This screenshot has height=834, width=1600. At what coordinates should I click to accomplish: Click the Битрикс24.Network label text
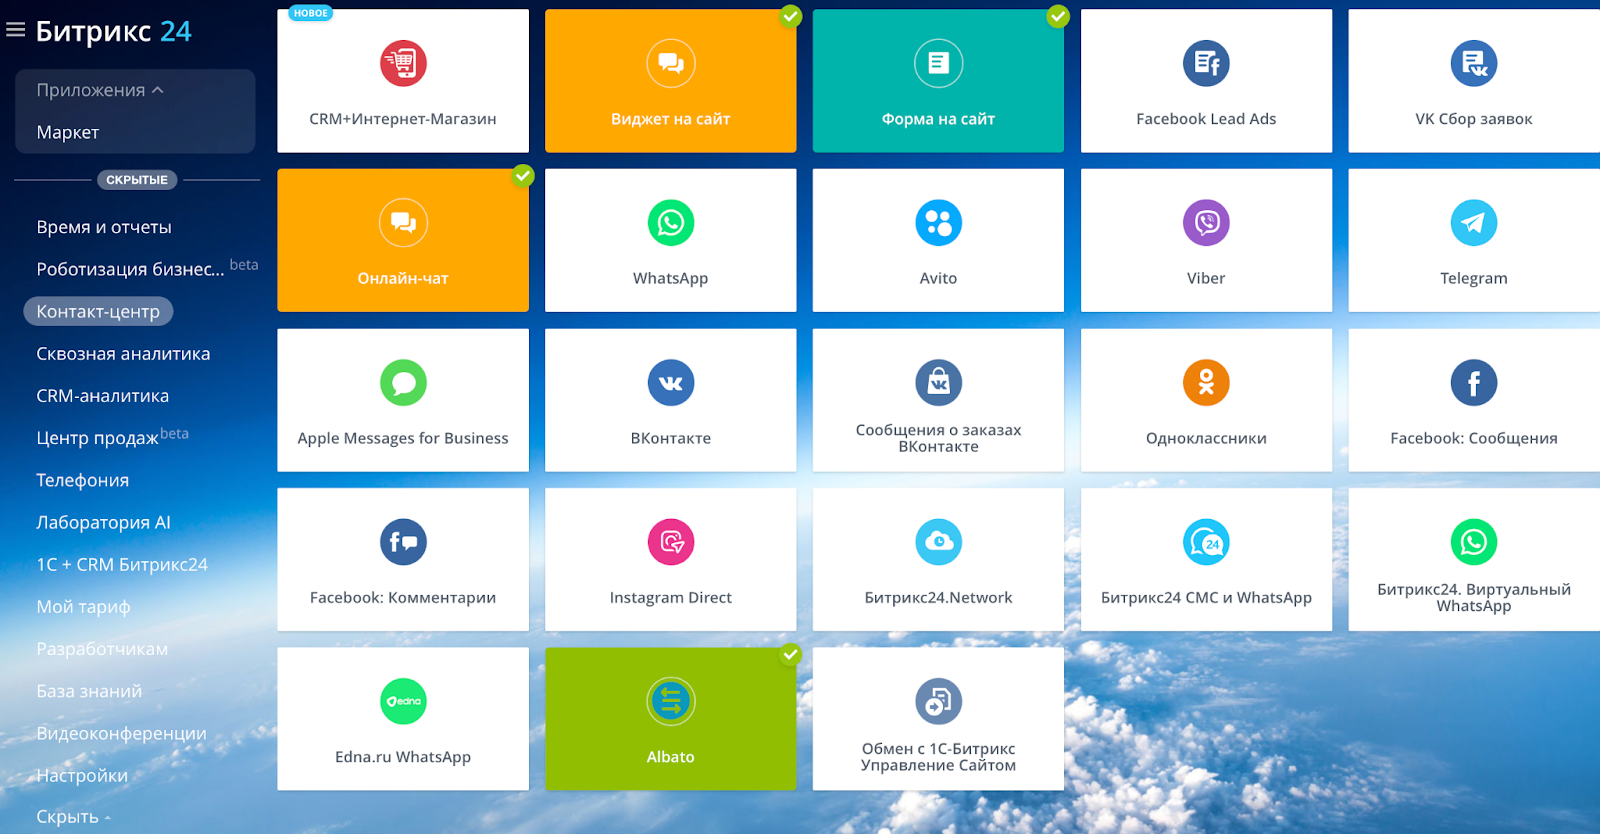938,598
